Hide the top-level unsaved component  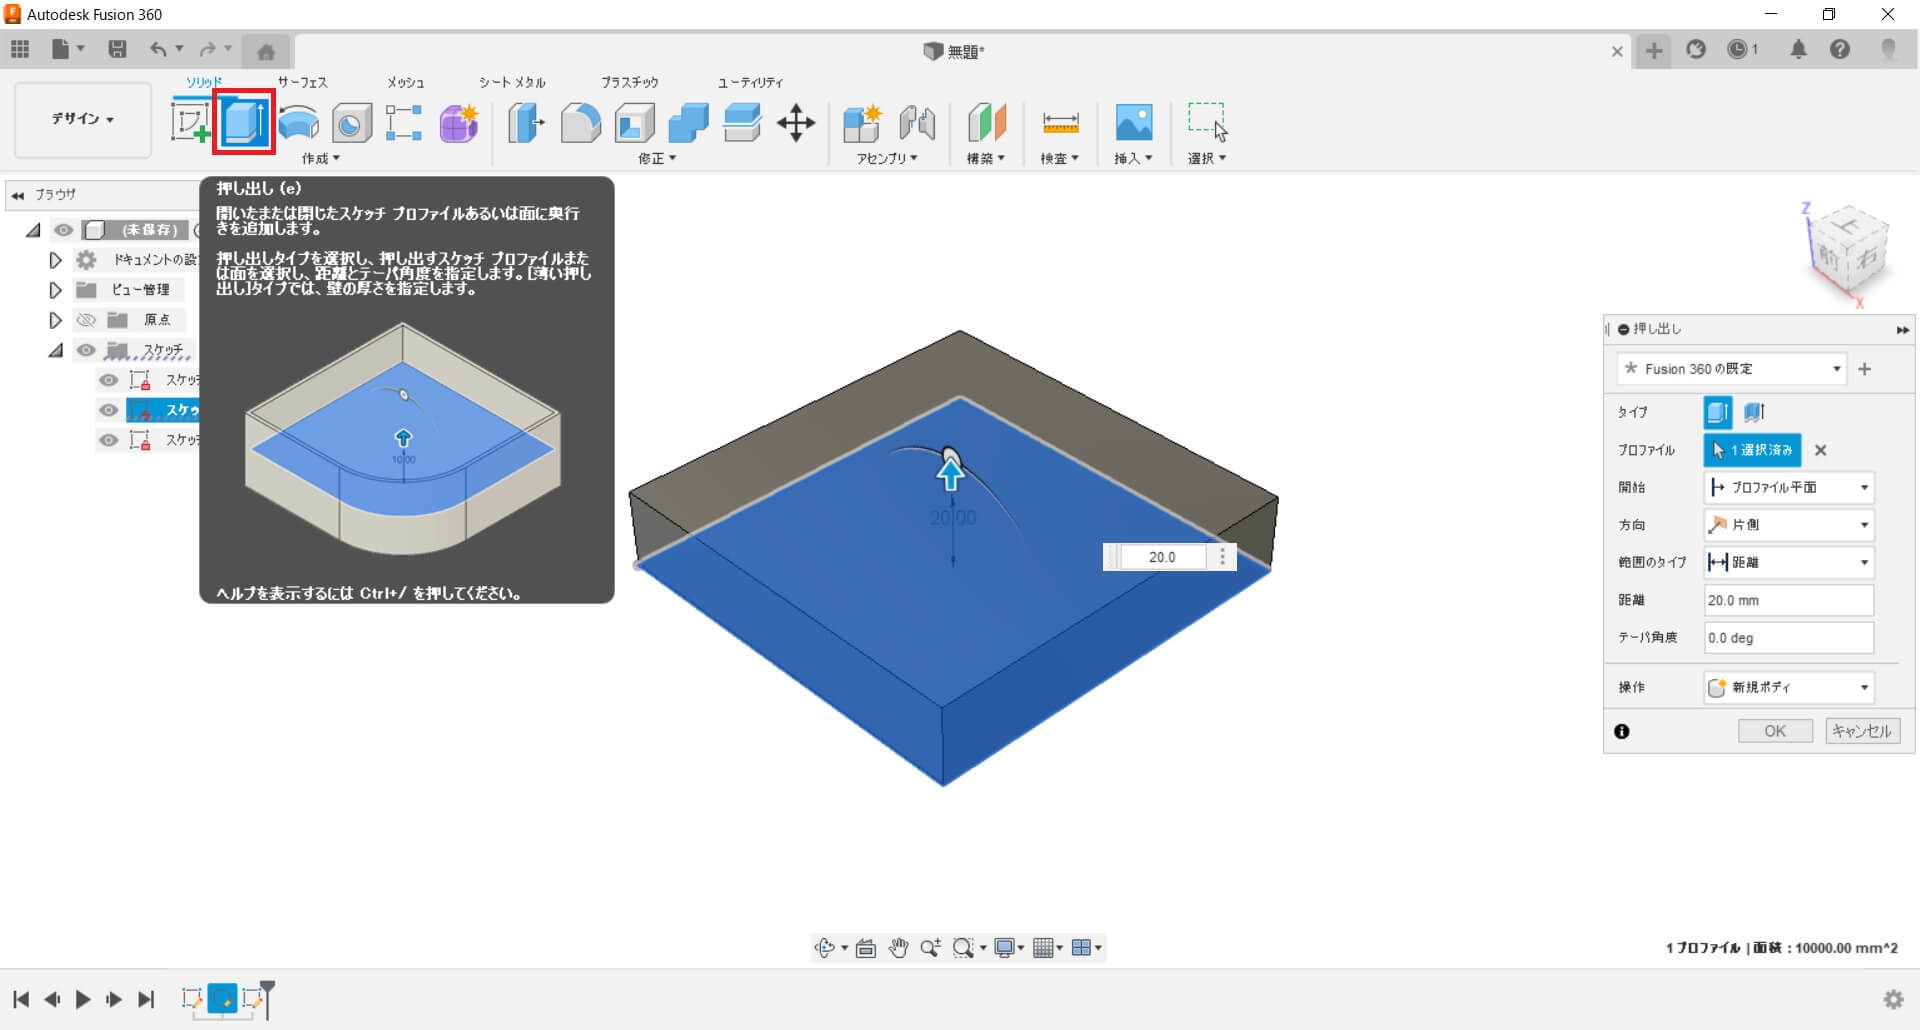pos(64,230)
